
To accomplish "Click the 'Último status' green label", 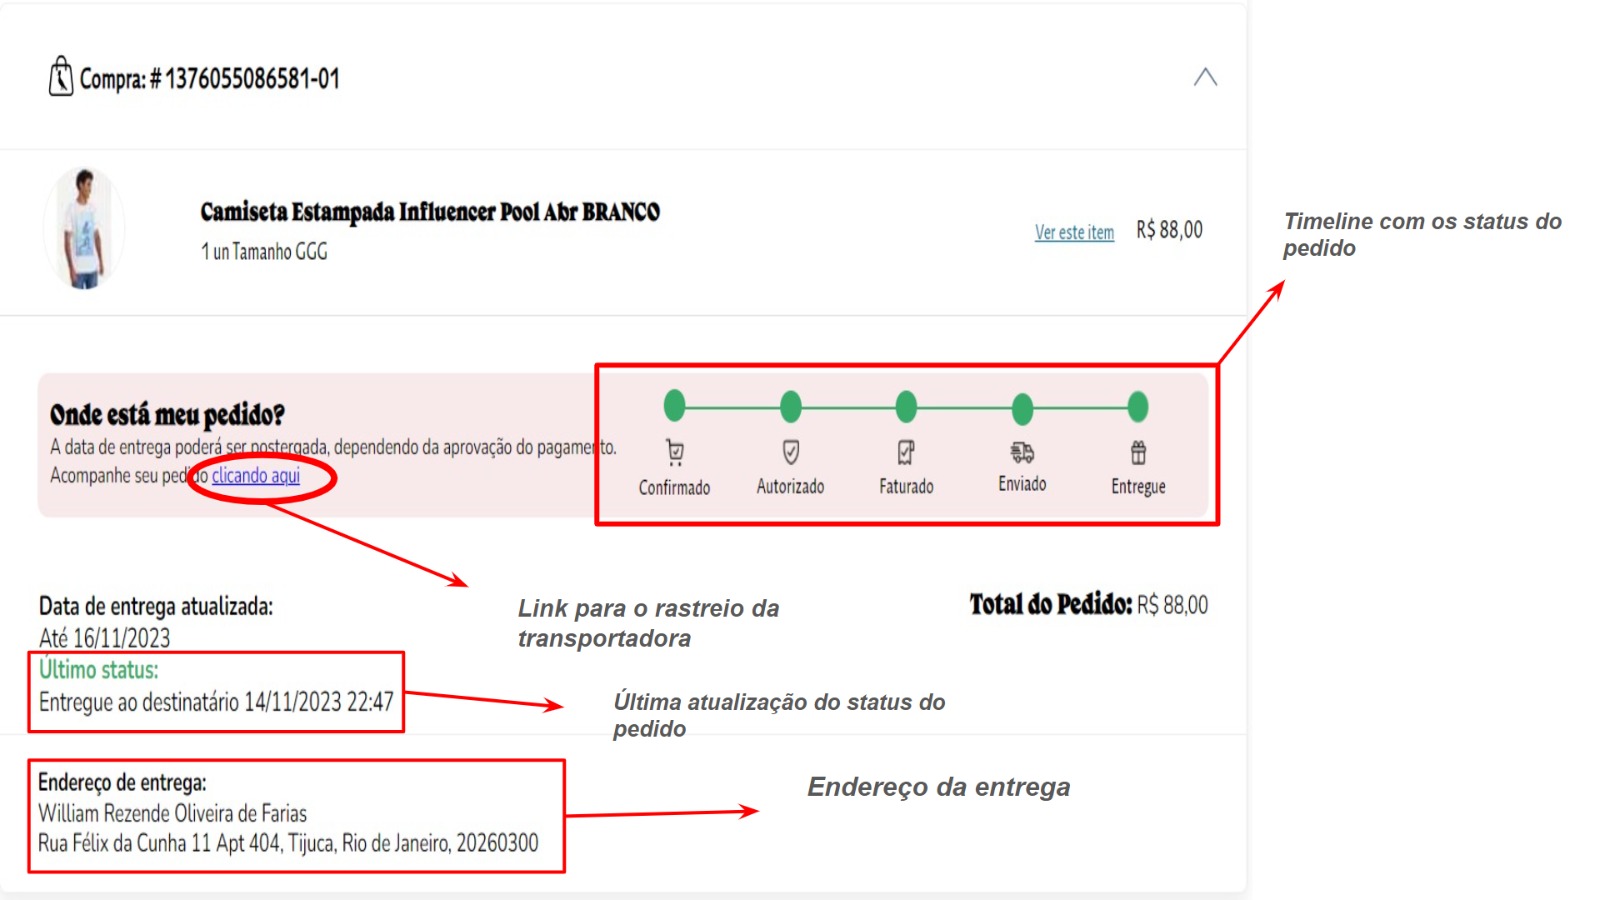I will pyautogui.click(x=98, y=670).
